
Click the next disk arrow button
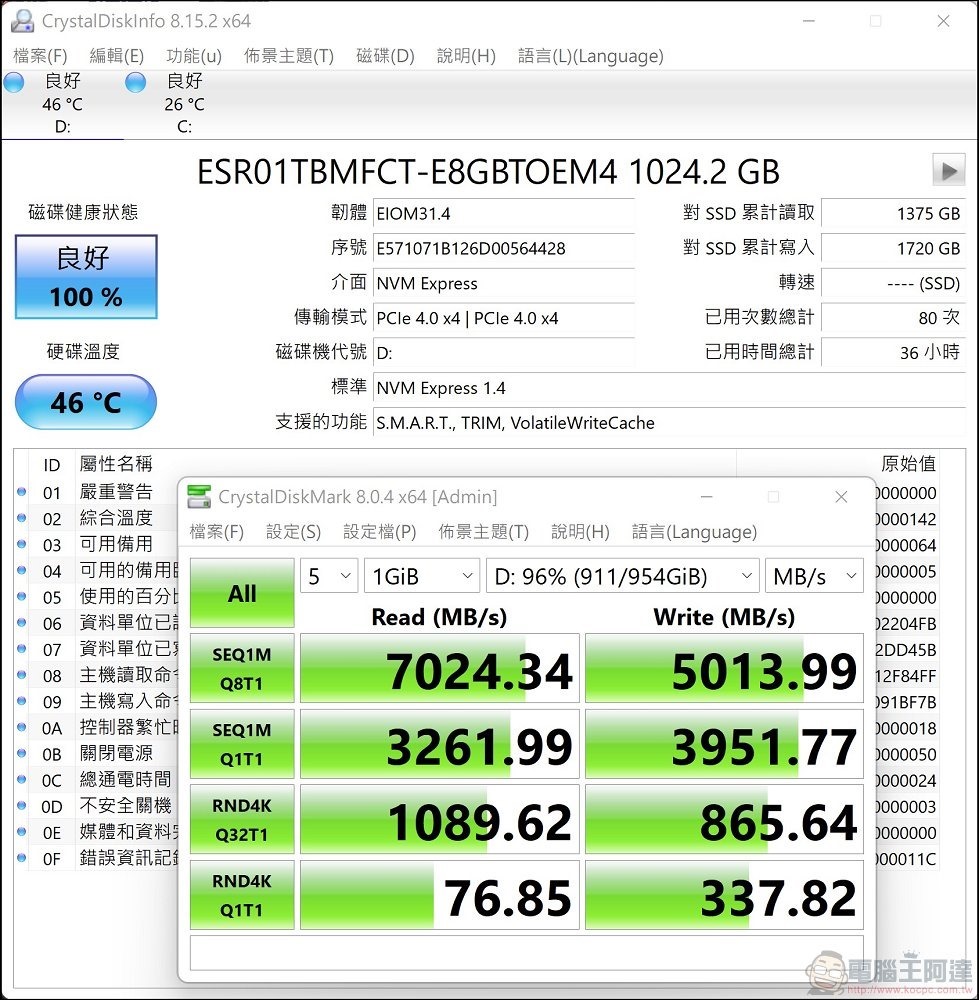(948, 170)
